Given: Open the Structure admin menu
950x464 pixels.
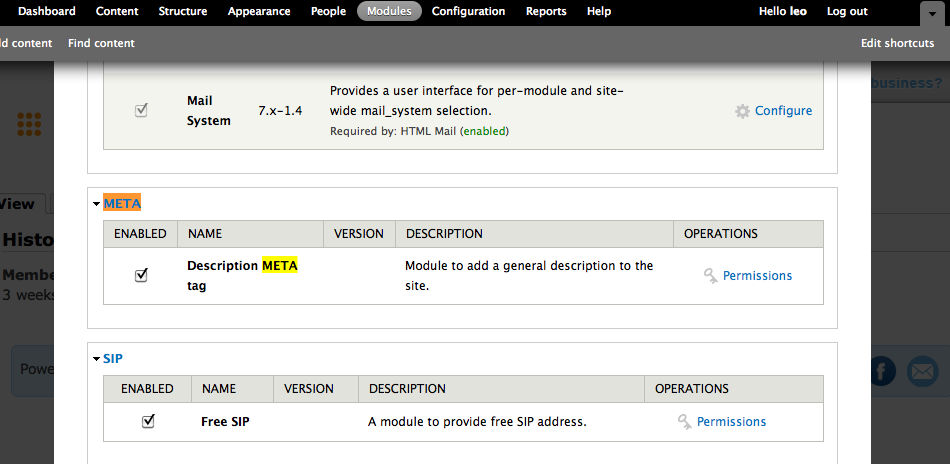Looking at the screenshot, I should point(183,11).
